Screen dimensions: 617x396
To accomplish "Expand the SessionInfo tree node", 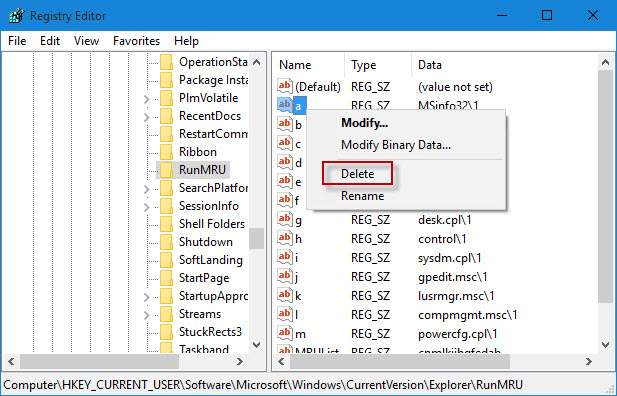I will point(147,207).
